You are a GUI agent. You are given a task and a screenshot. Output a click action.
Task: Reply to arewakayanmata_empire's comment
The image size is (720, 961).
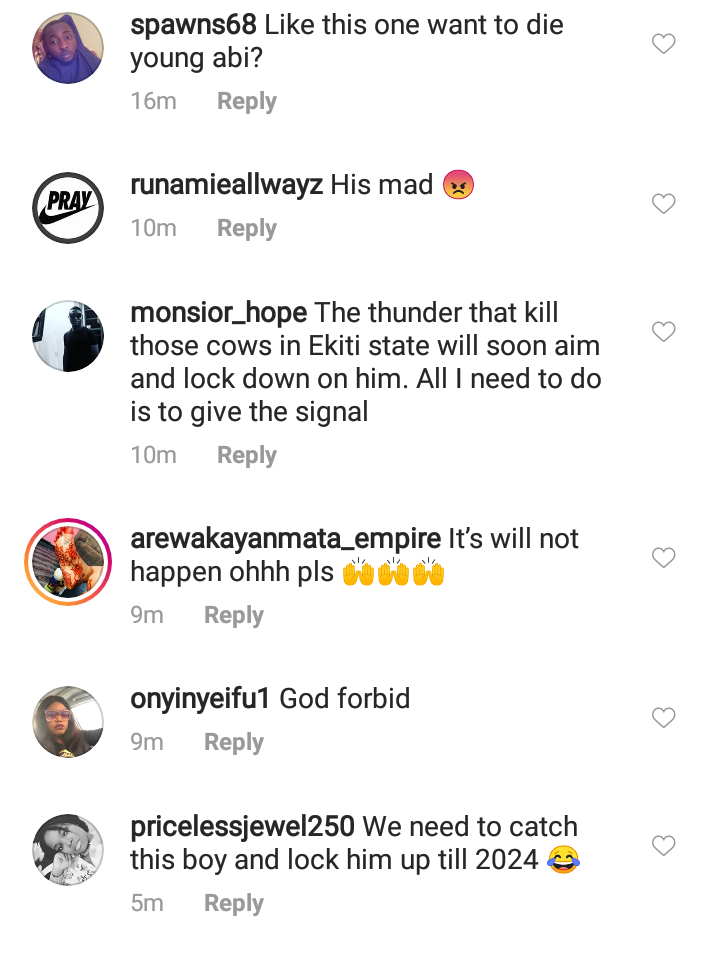click(233, 616)
